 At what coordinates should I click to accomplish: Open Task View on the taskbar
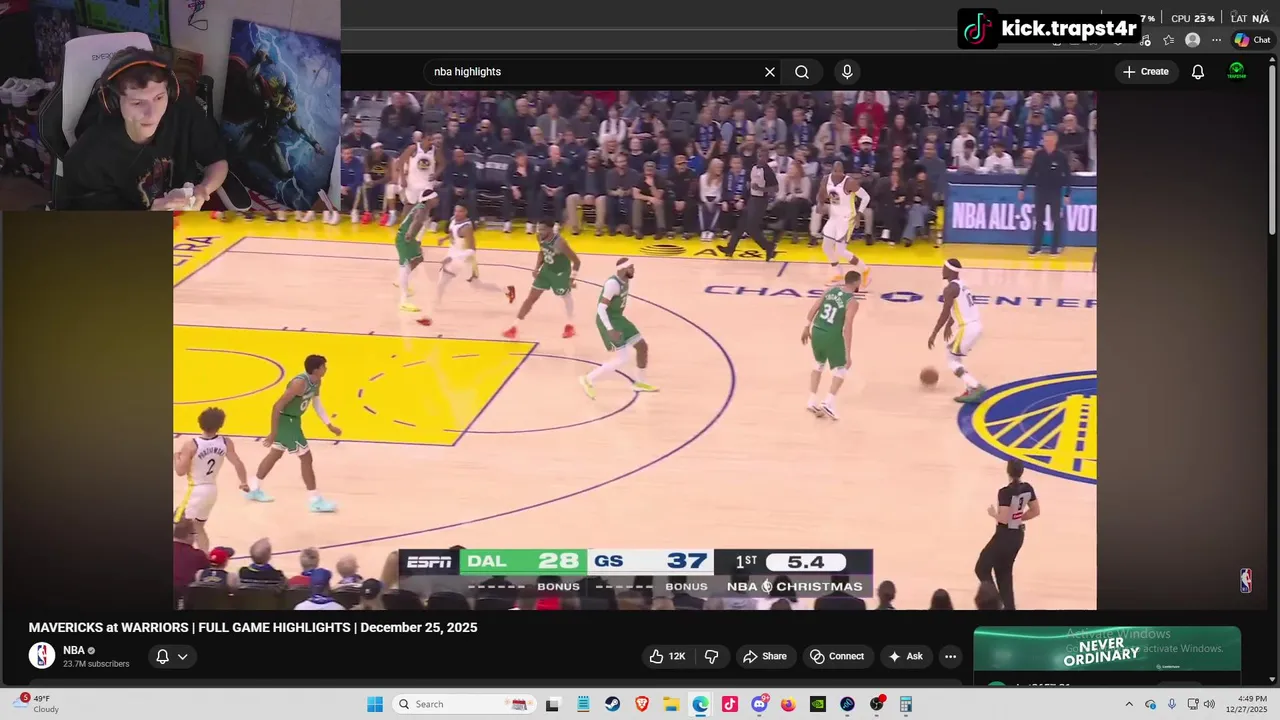pos(552,704)
